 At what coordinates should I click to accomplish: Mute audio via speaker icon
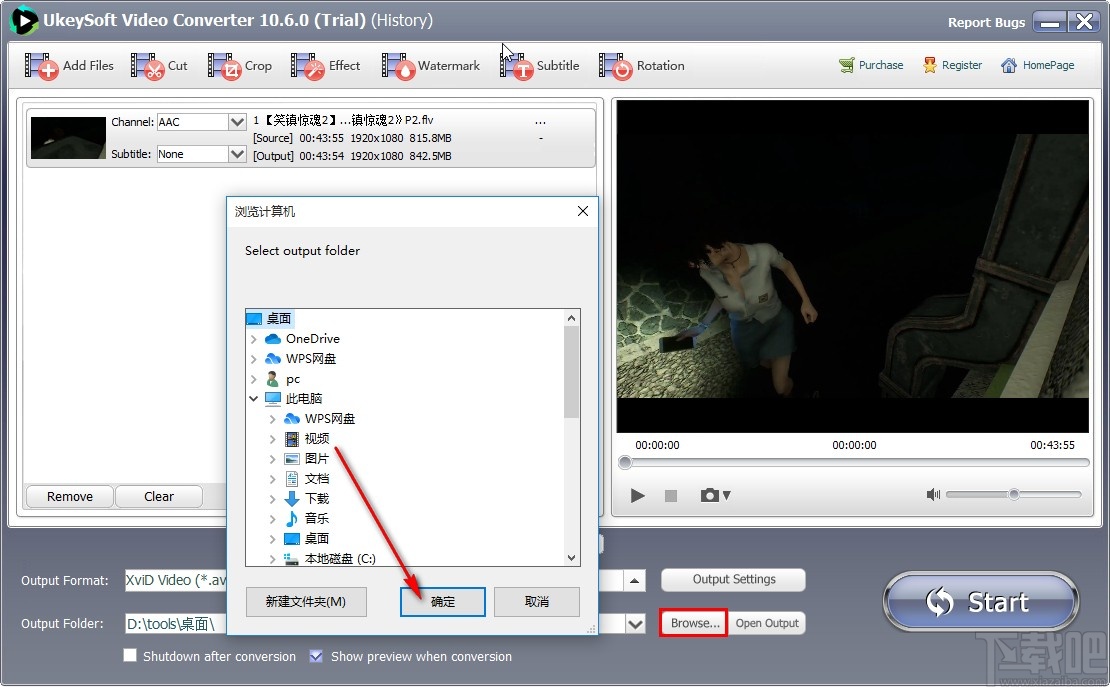coord(933,494)
